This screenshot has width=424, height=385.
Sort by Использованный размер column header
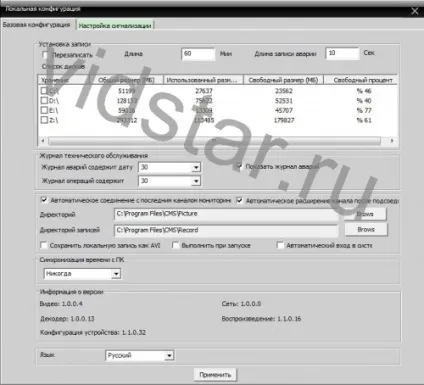click(203, 80)
